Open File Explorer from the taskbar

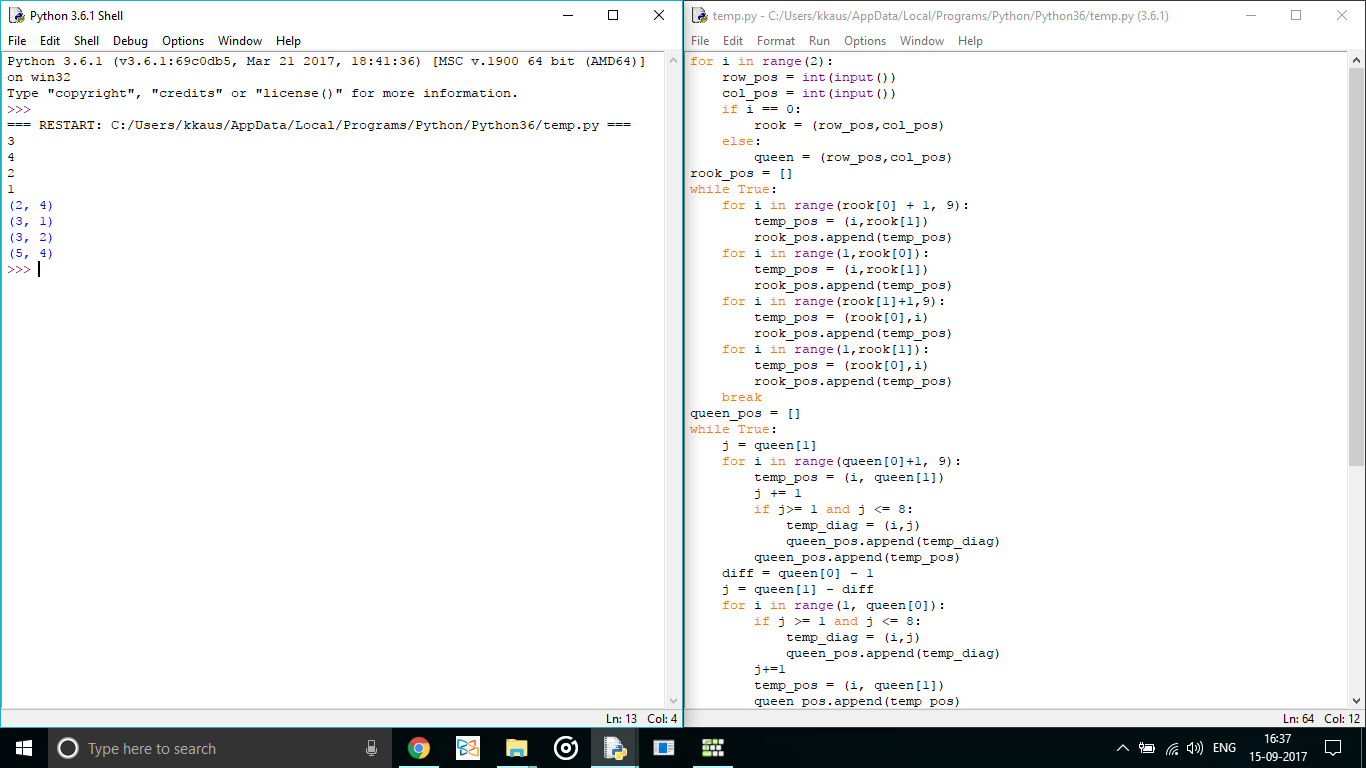[516, 748]
